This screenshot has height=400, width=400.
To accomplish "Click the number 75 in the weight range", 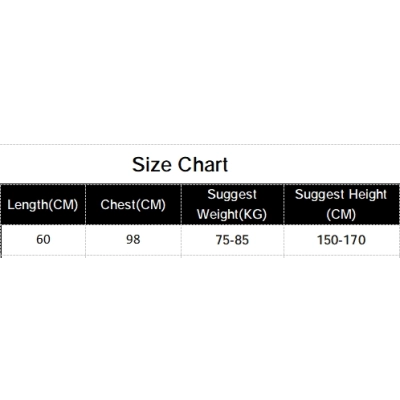I will [222, 240].
